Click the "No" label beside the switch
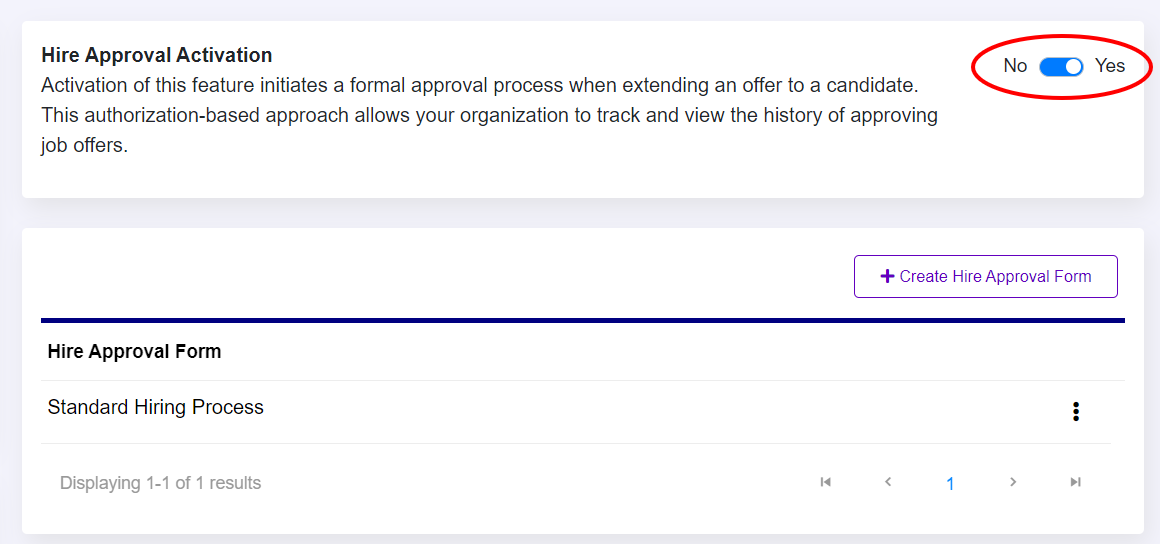The image size is (1160, 544). click(1015, 66)
